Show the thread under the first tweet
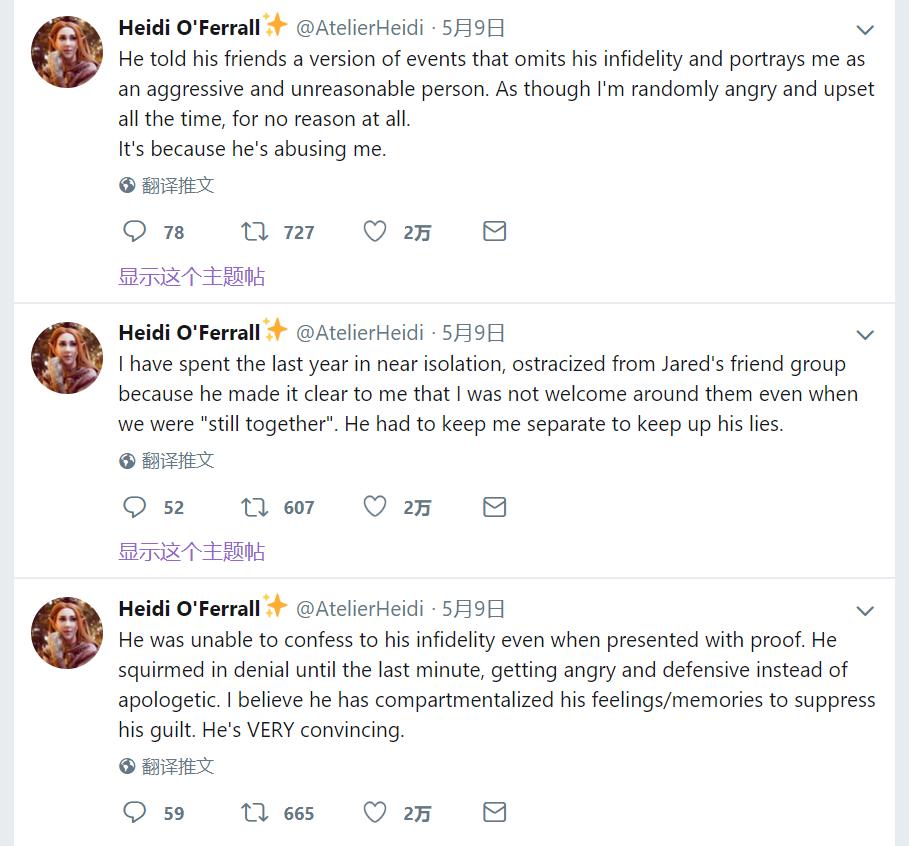Screen dimensions: 909x846 click(x=191, y=277)
